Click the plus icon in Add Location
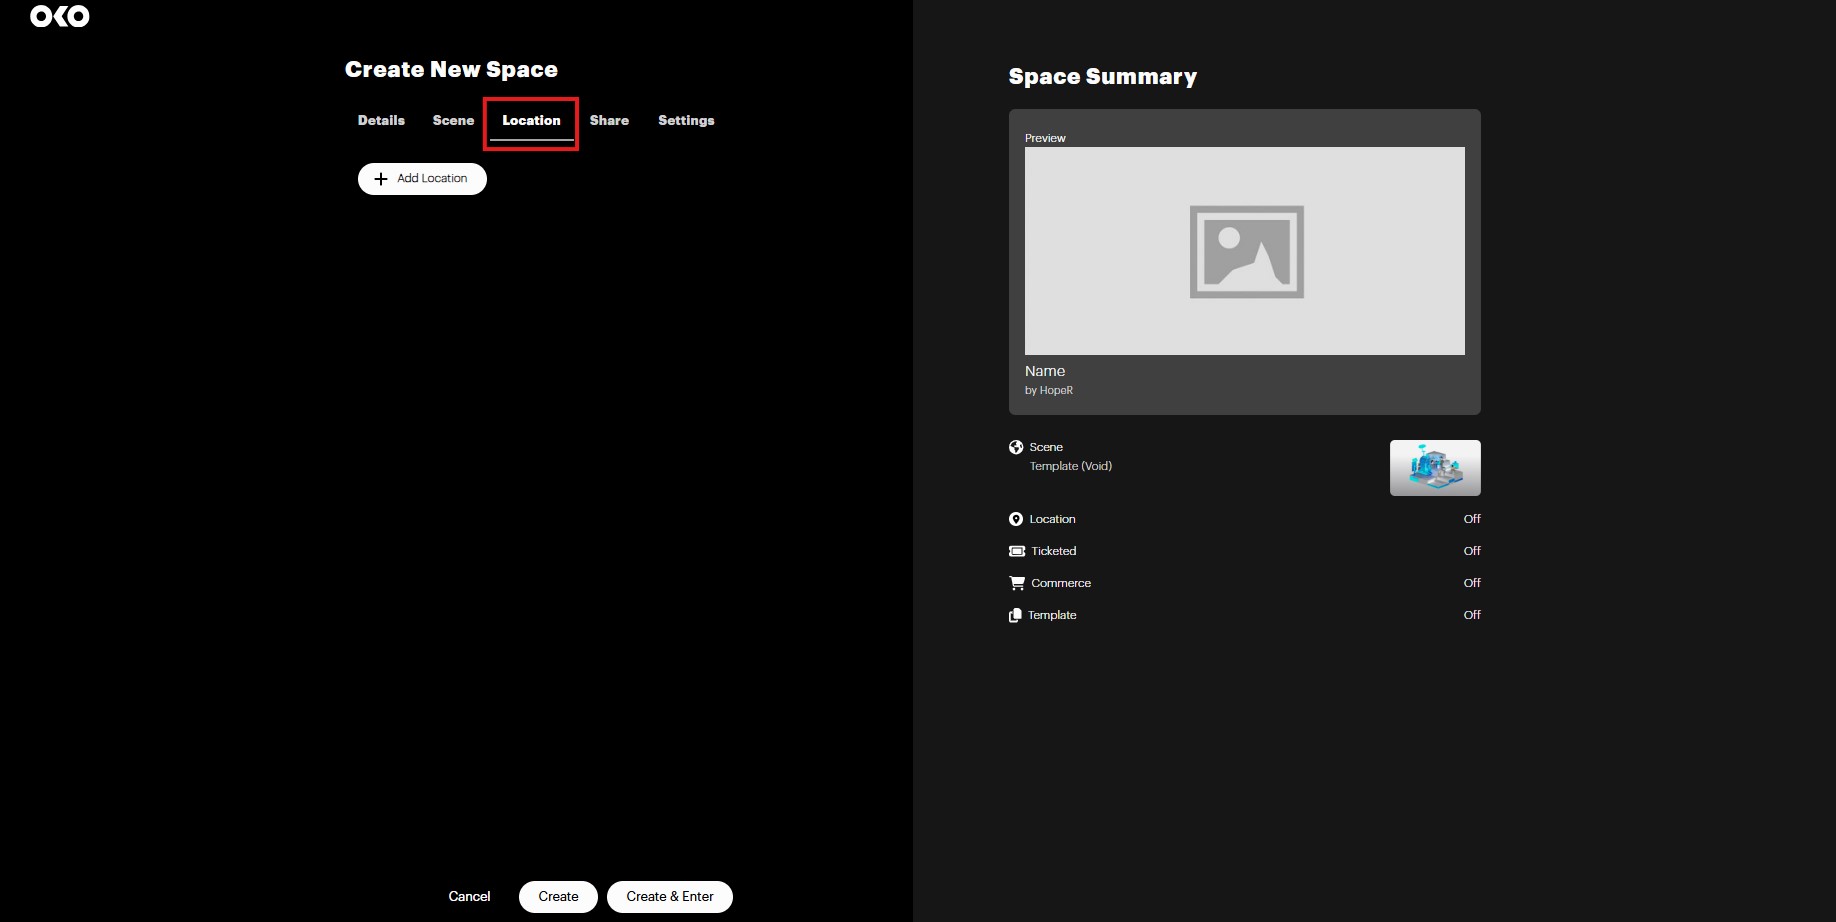The height and width of the screenshot is (922, 1836). (380, 179)
